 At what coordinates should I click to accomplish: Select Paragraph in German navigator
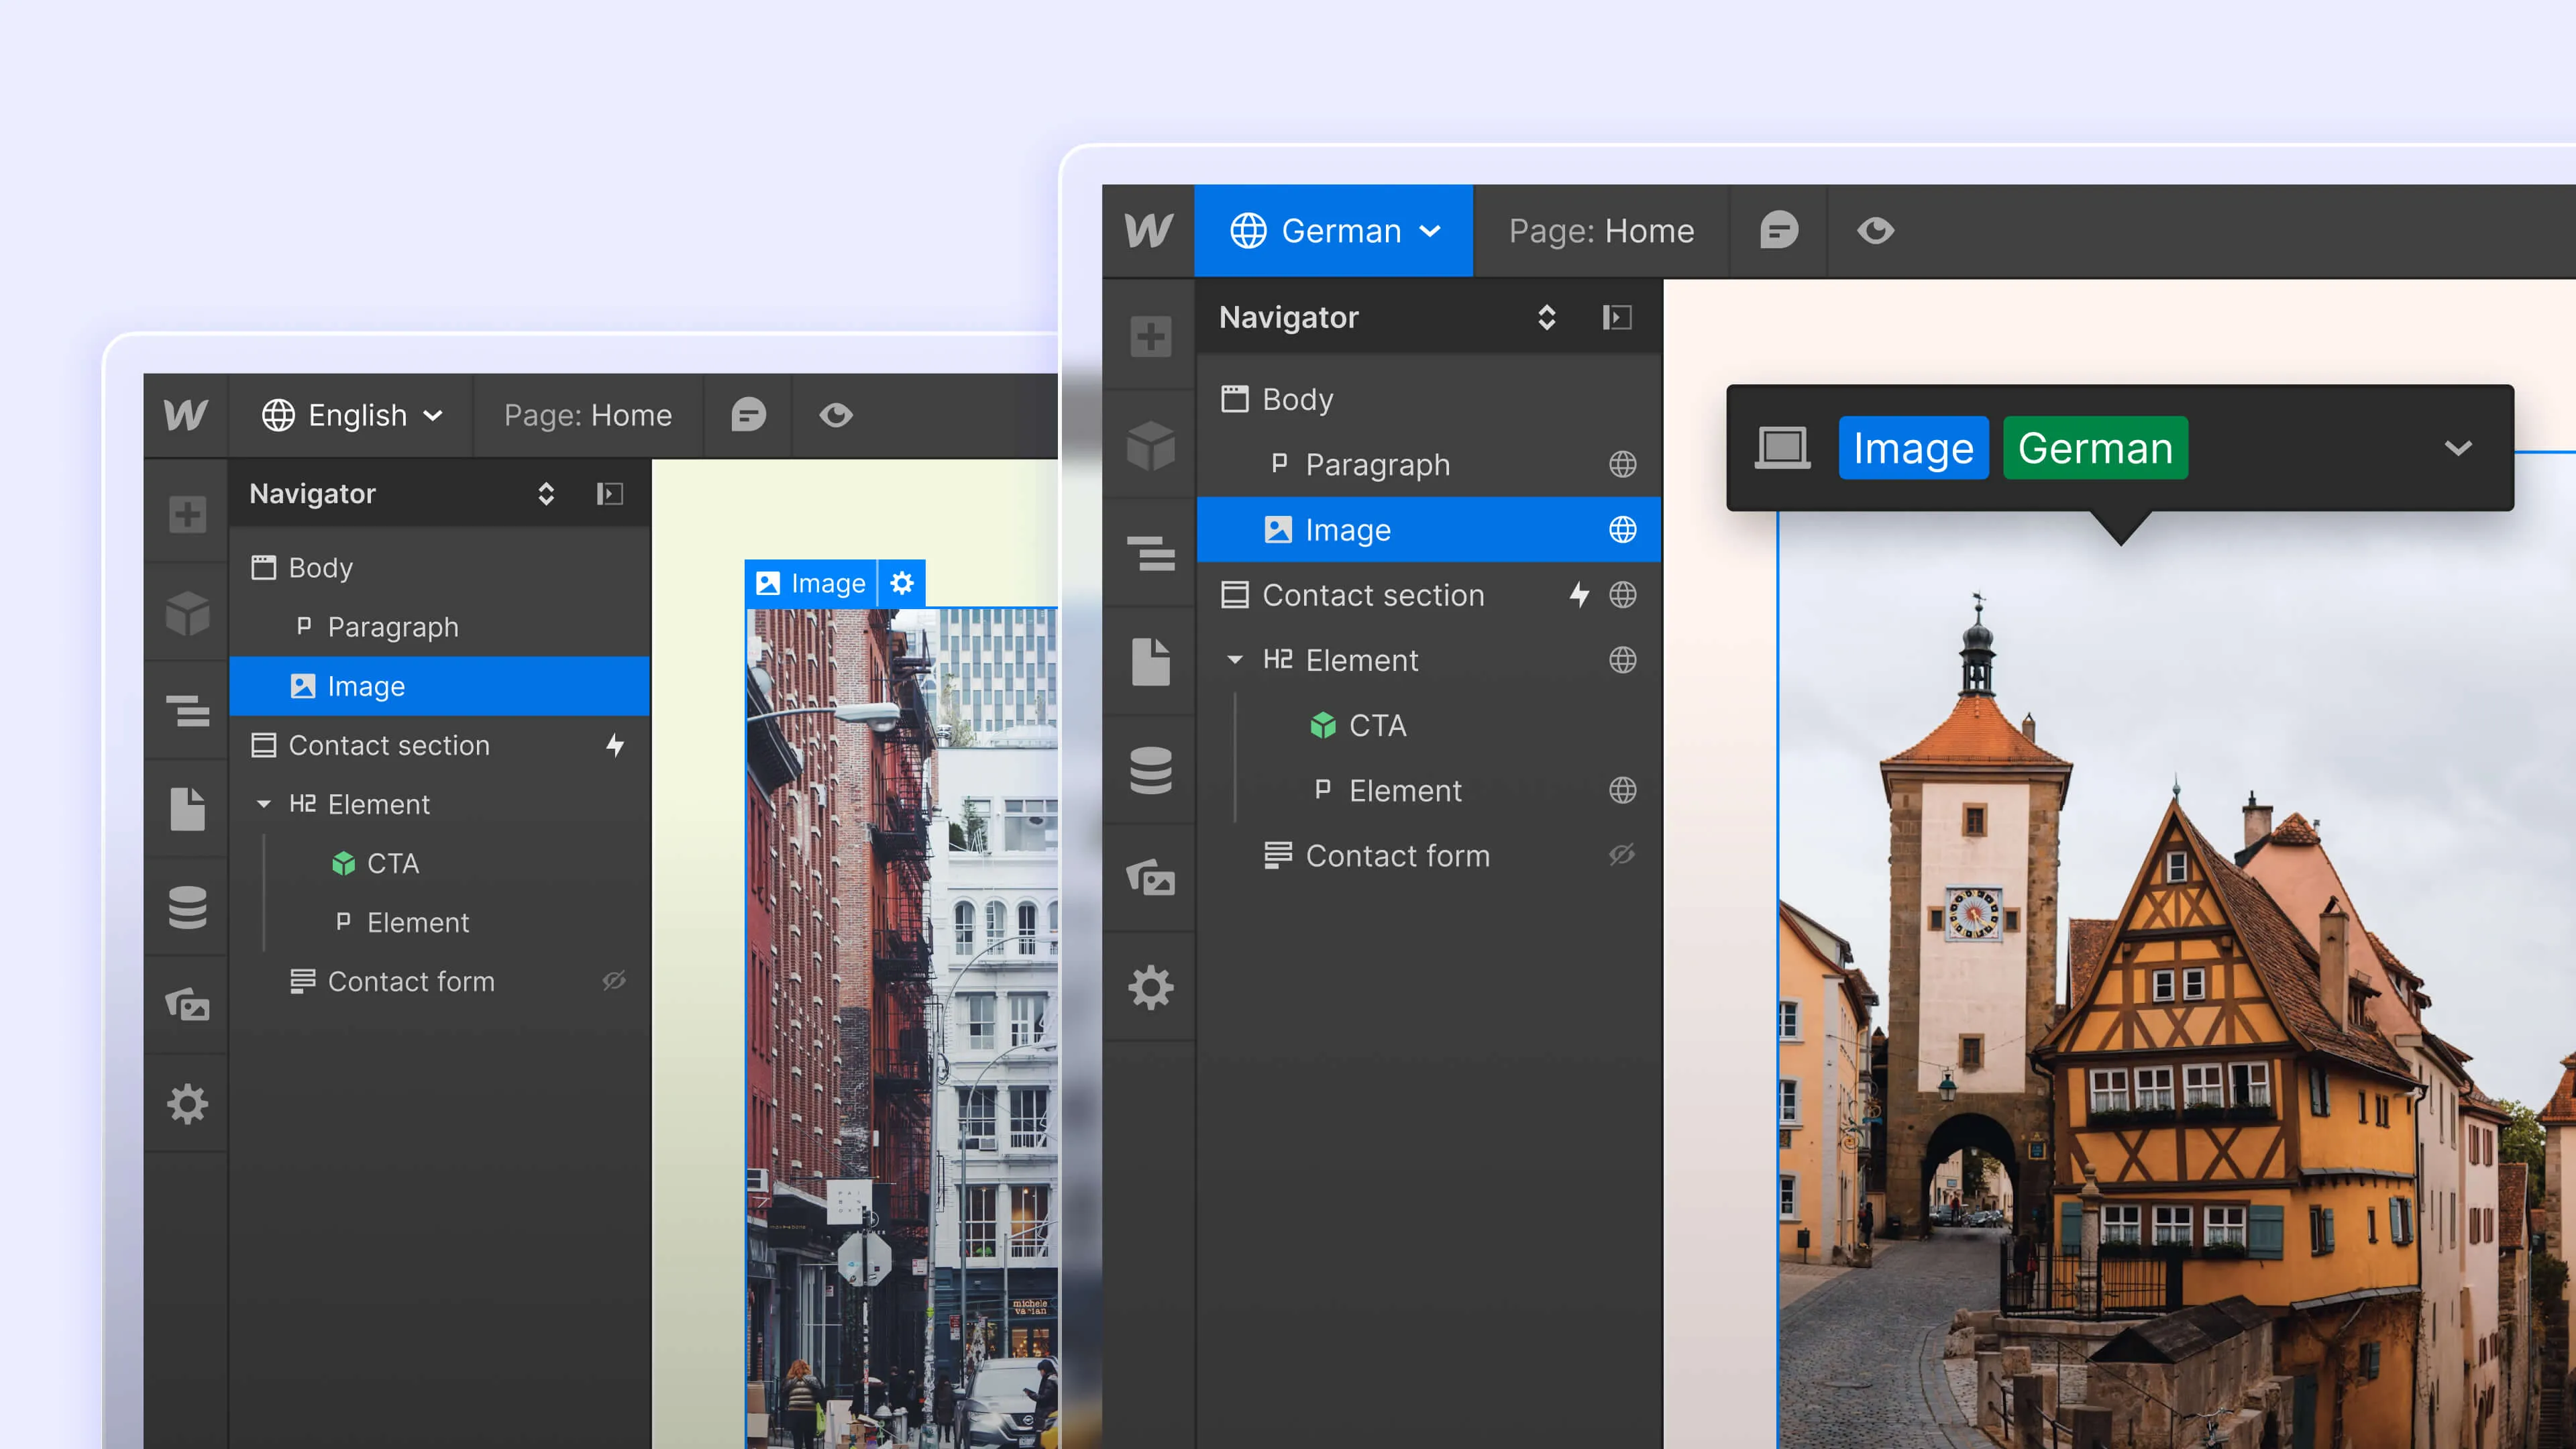1377,465
